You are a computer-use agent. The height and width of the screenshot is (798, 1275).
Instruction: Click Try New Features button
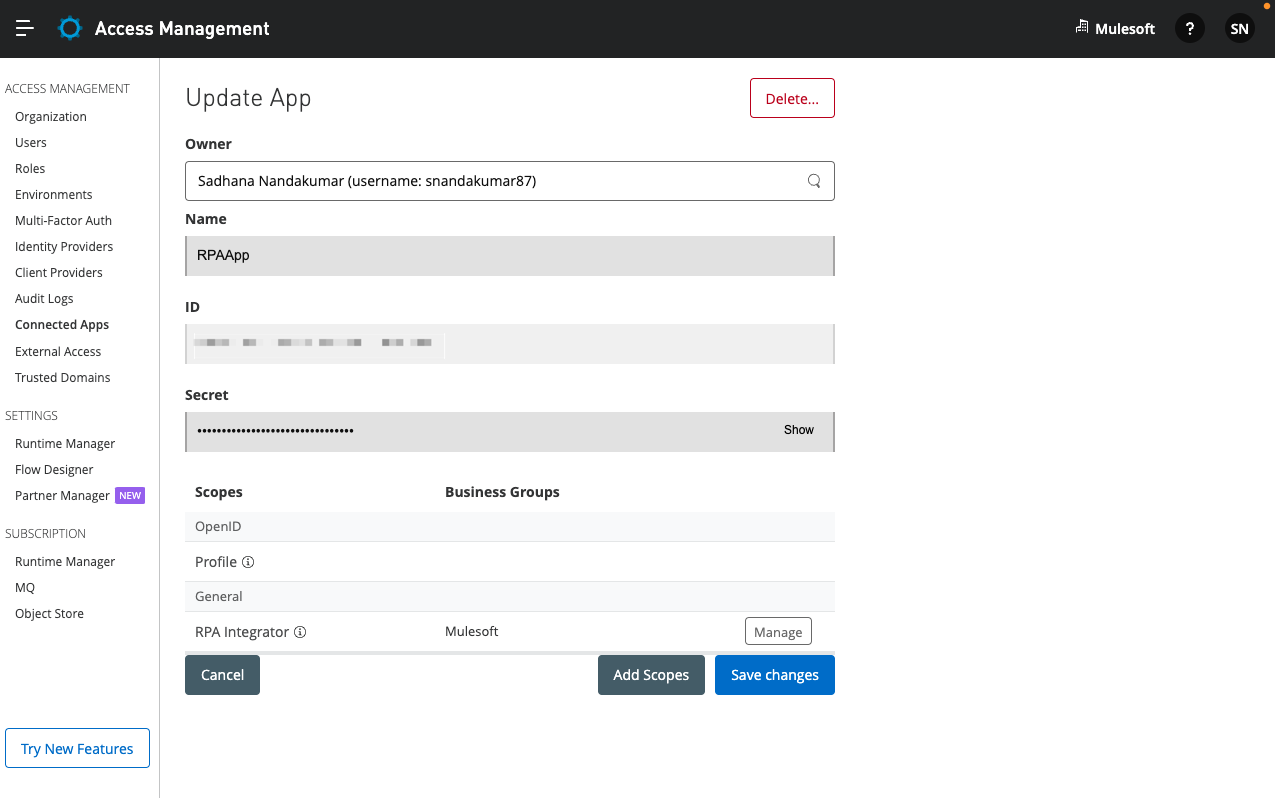tap(77, 748)
